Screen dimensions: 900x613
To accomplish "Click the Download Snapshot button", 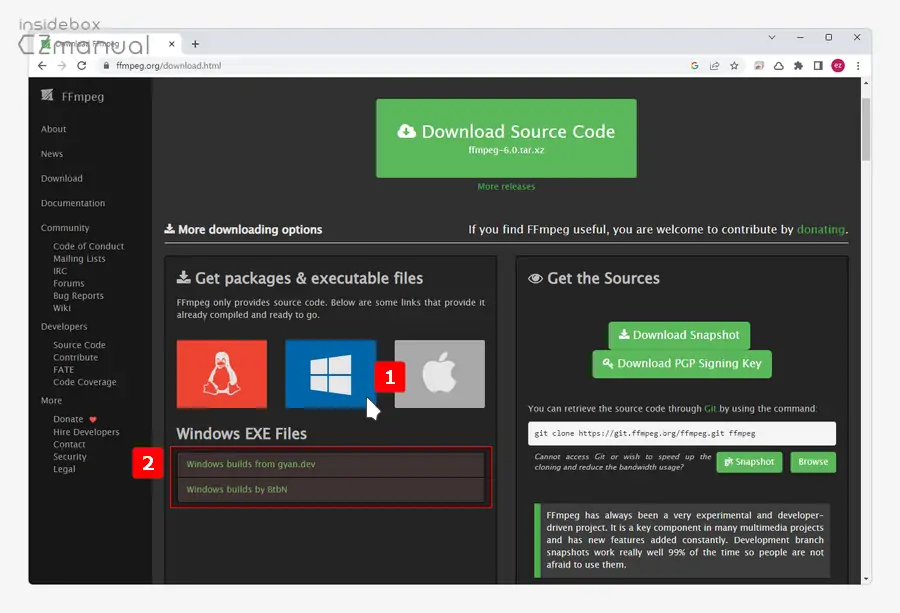I will coord(679,335).
